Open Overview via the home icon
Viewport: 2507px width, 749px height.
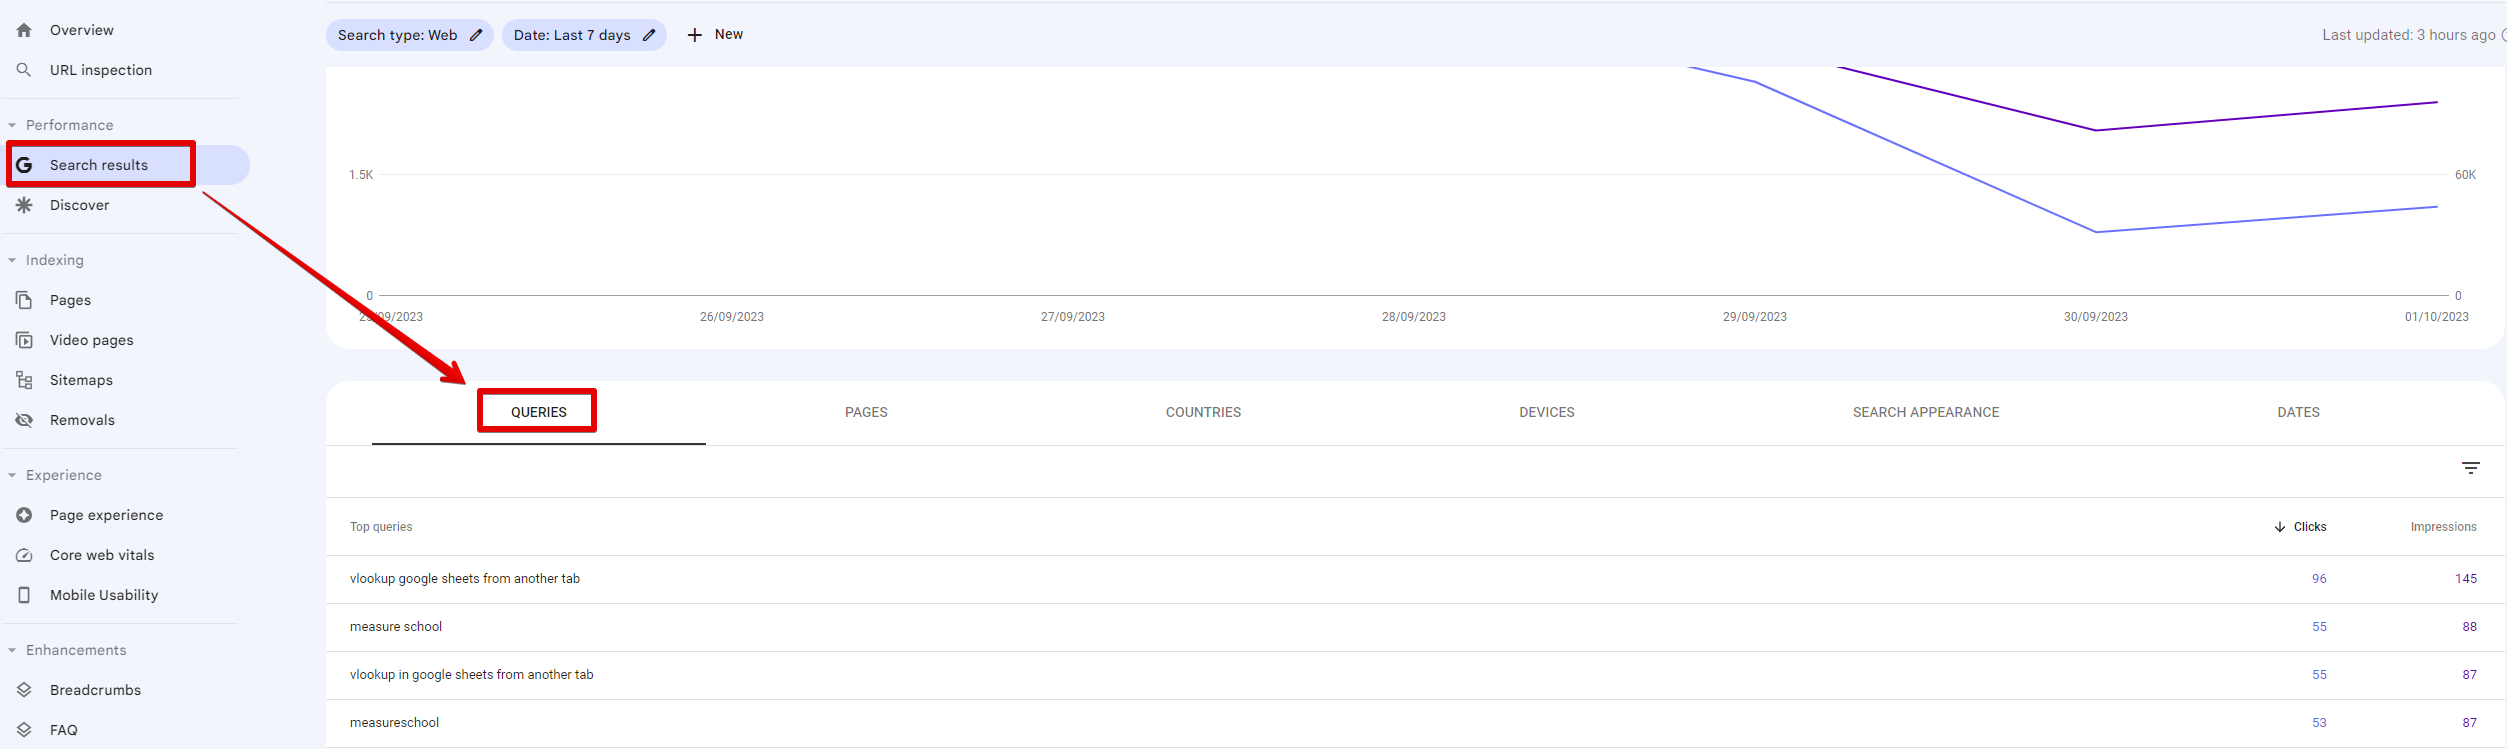[x=24, y=30]
